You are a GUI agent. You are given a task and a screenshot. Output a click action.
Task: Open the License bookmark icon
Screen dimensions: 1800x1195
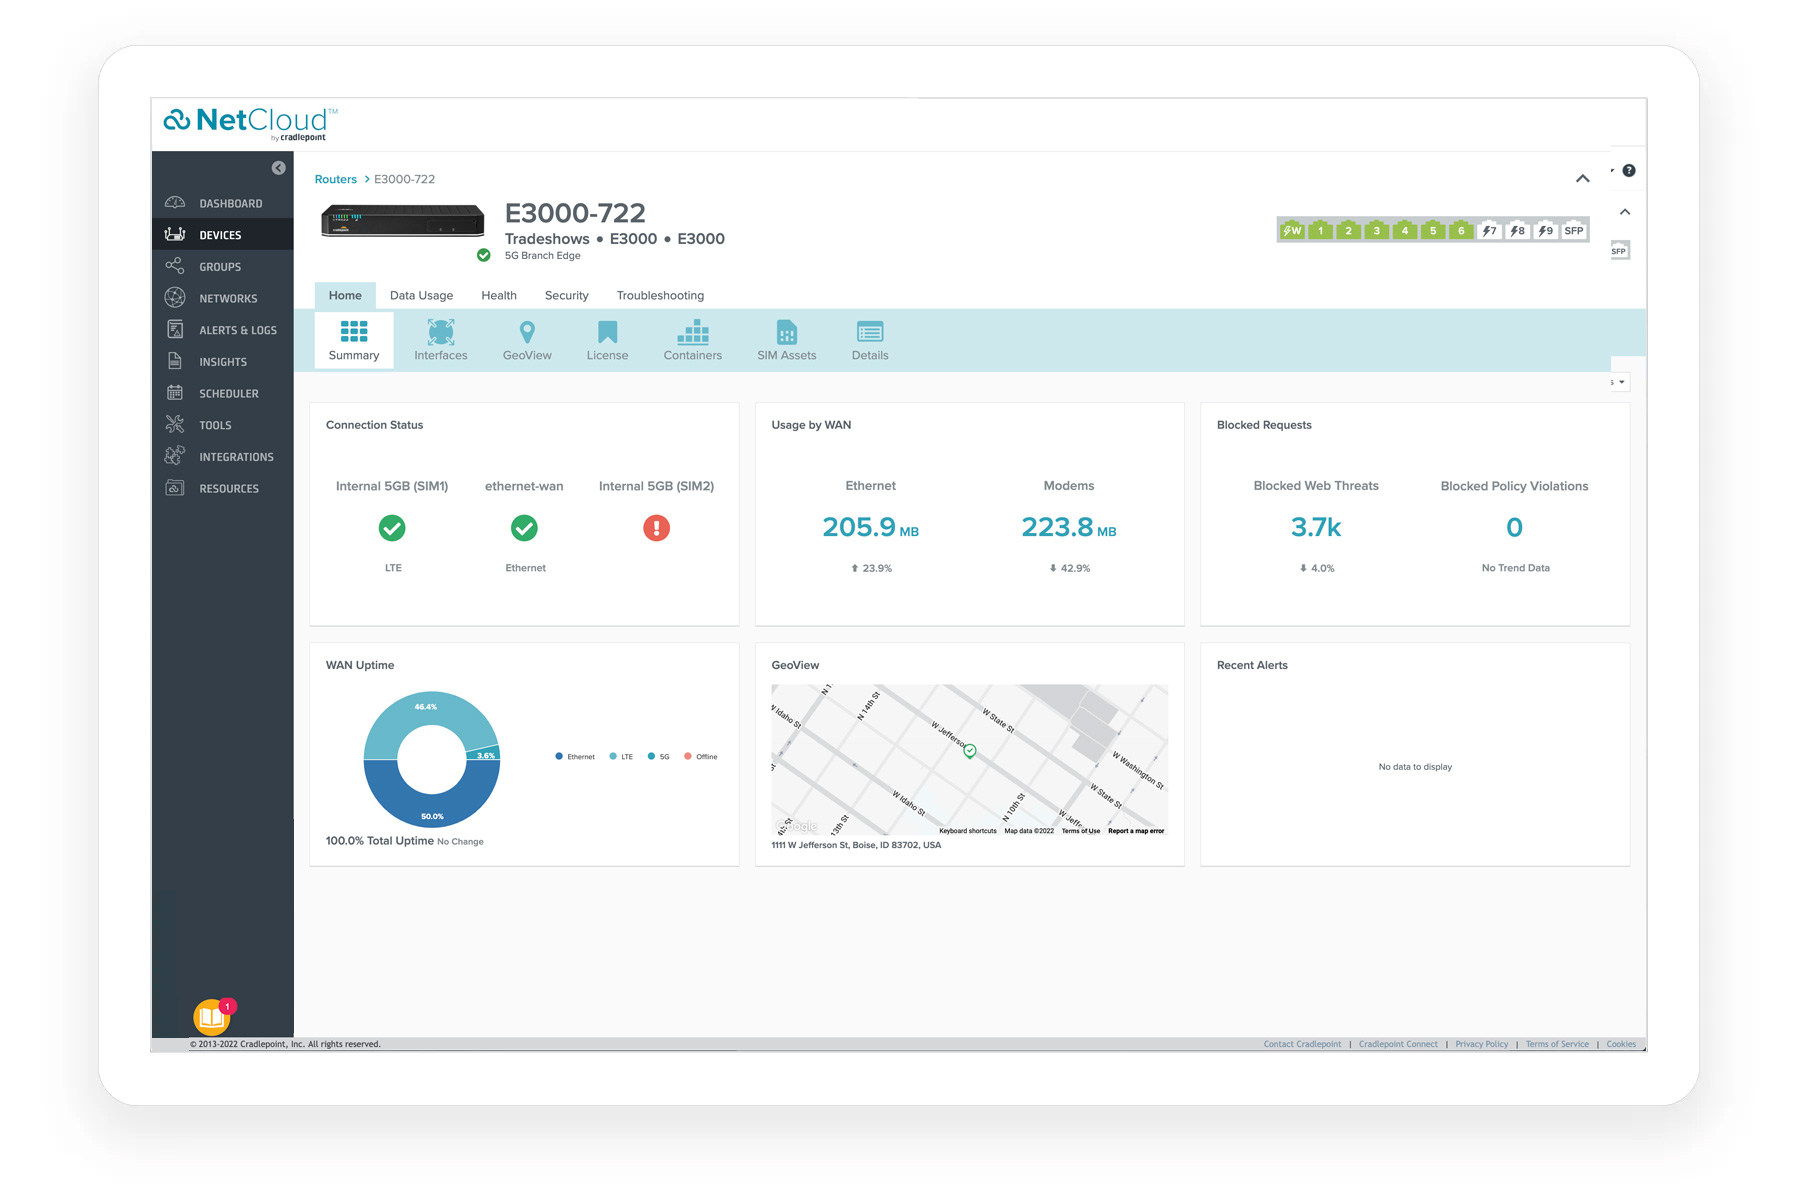pos(607,331)
